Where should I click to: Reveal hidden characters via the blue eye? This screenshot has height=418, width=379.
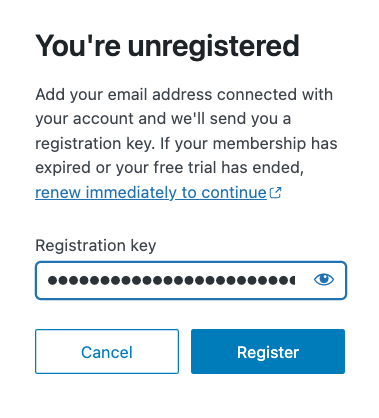324,280
